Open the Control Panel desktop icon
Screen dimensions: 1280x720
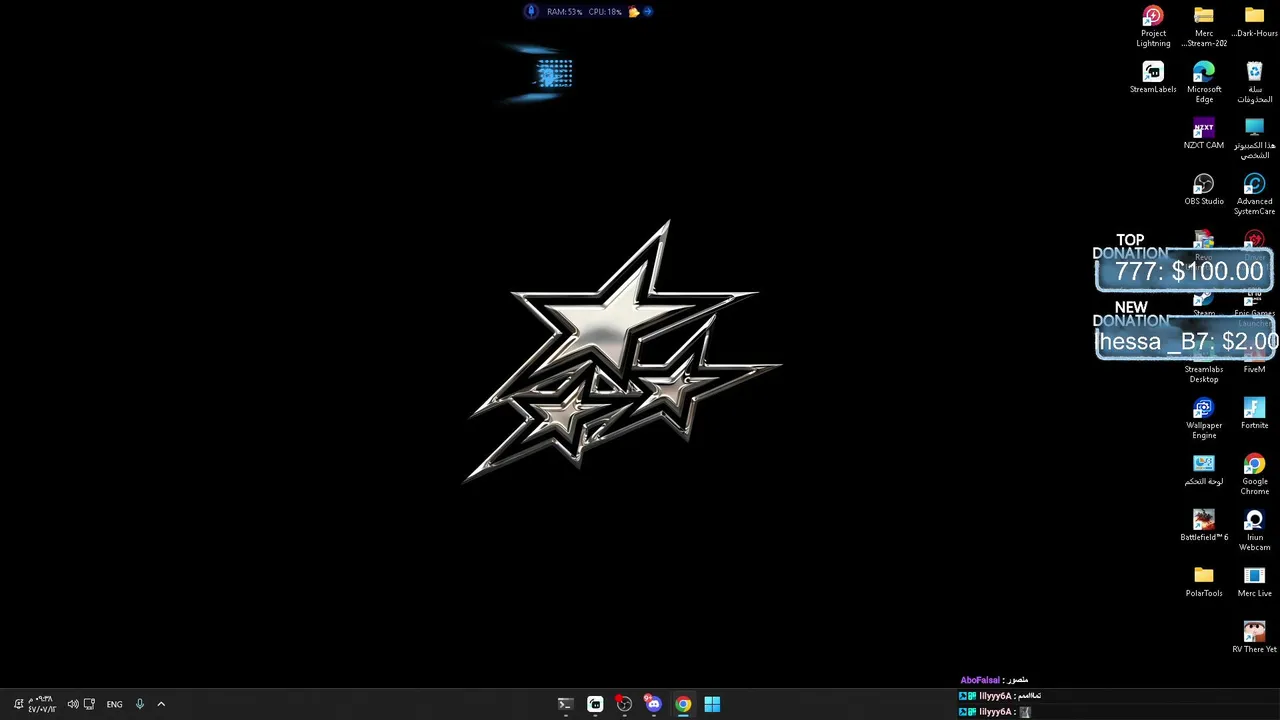1204,470
